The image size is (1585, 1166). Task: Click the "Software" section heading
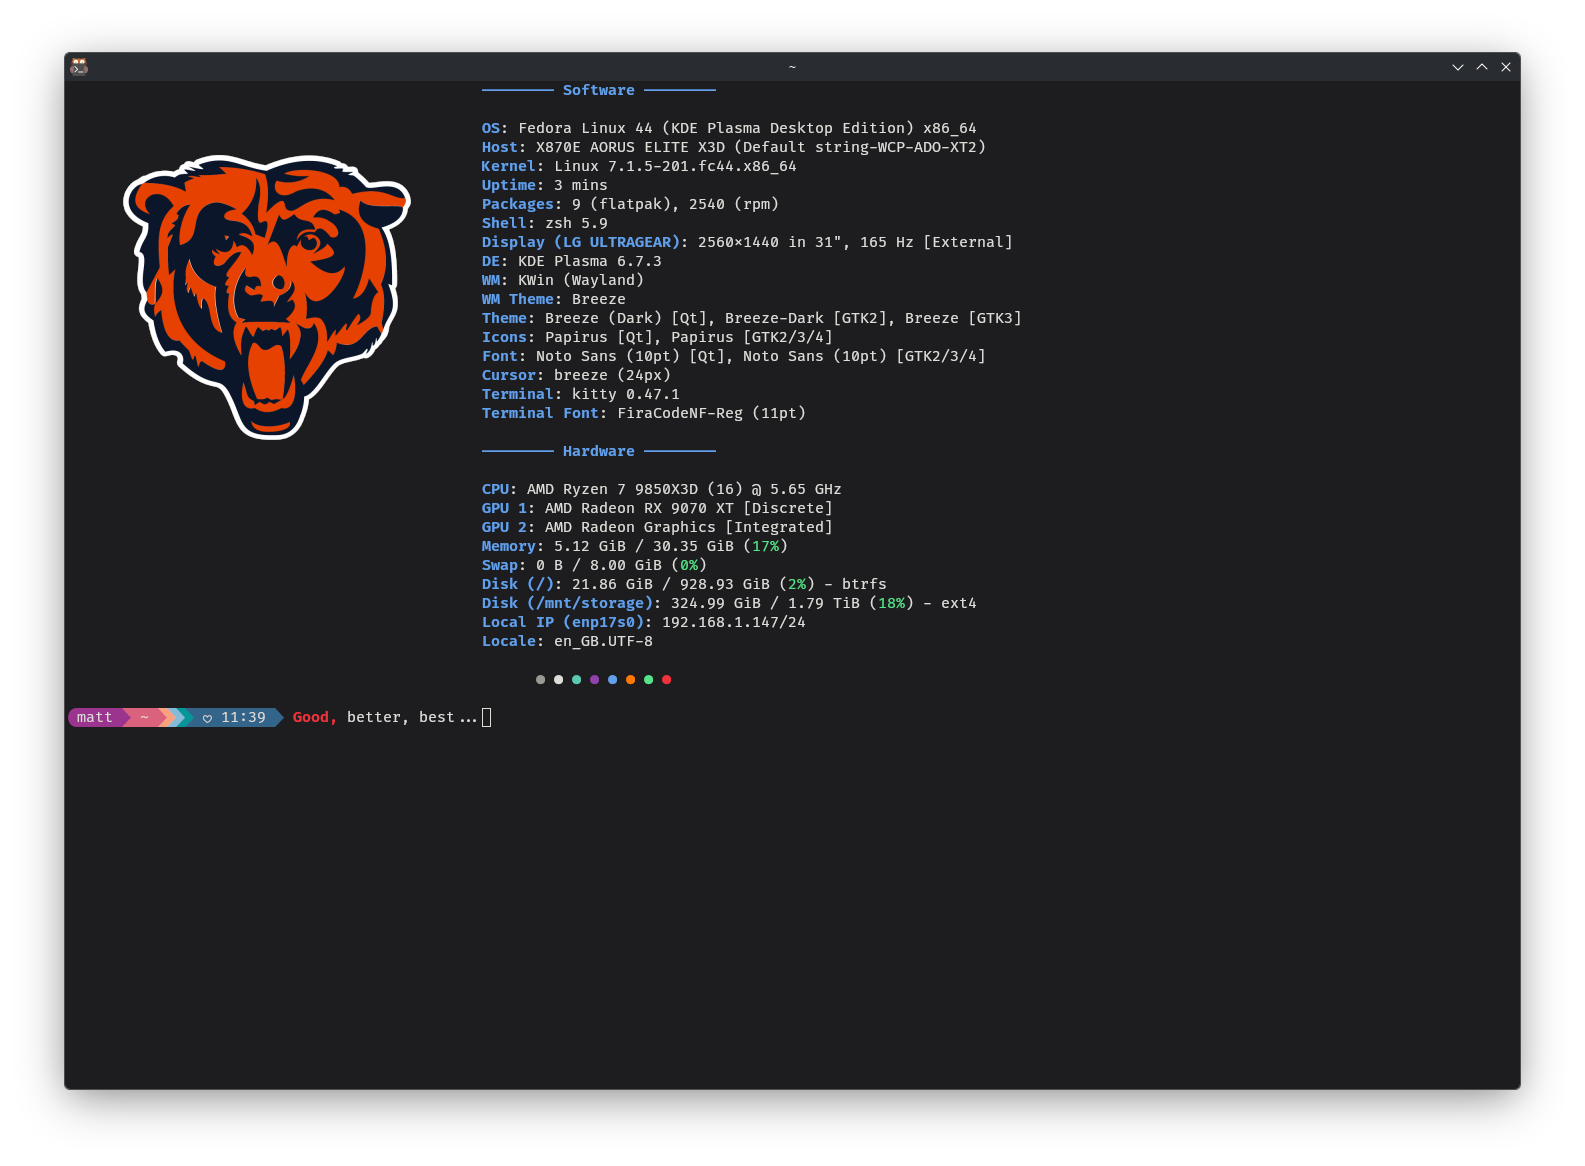coord(598,90)
